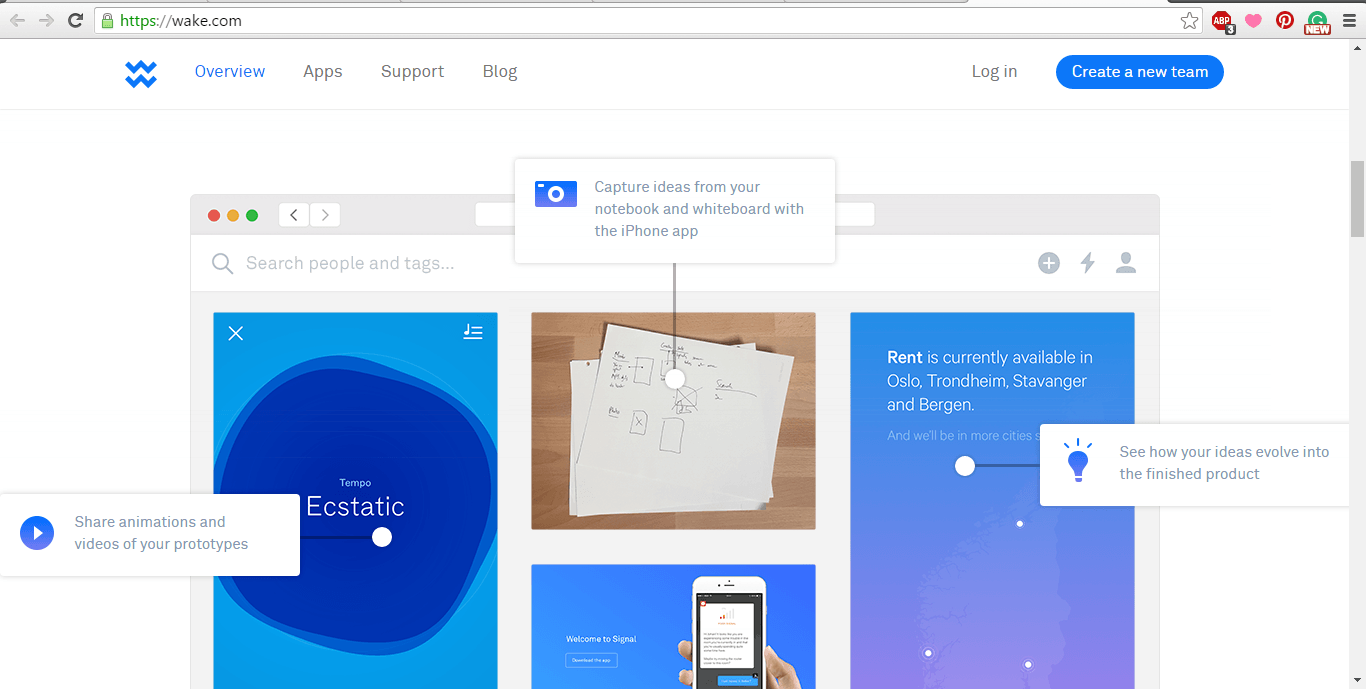Screen dimensions: 1366x689
Task: Click the Pinterest extension icon
Action: (1285, 20)
